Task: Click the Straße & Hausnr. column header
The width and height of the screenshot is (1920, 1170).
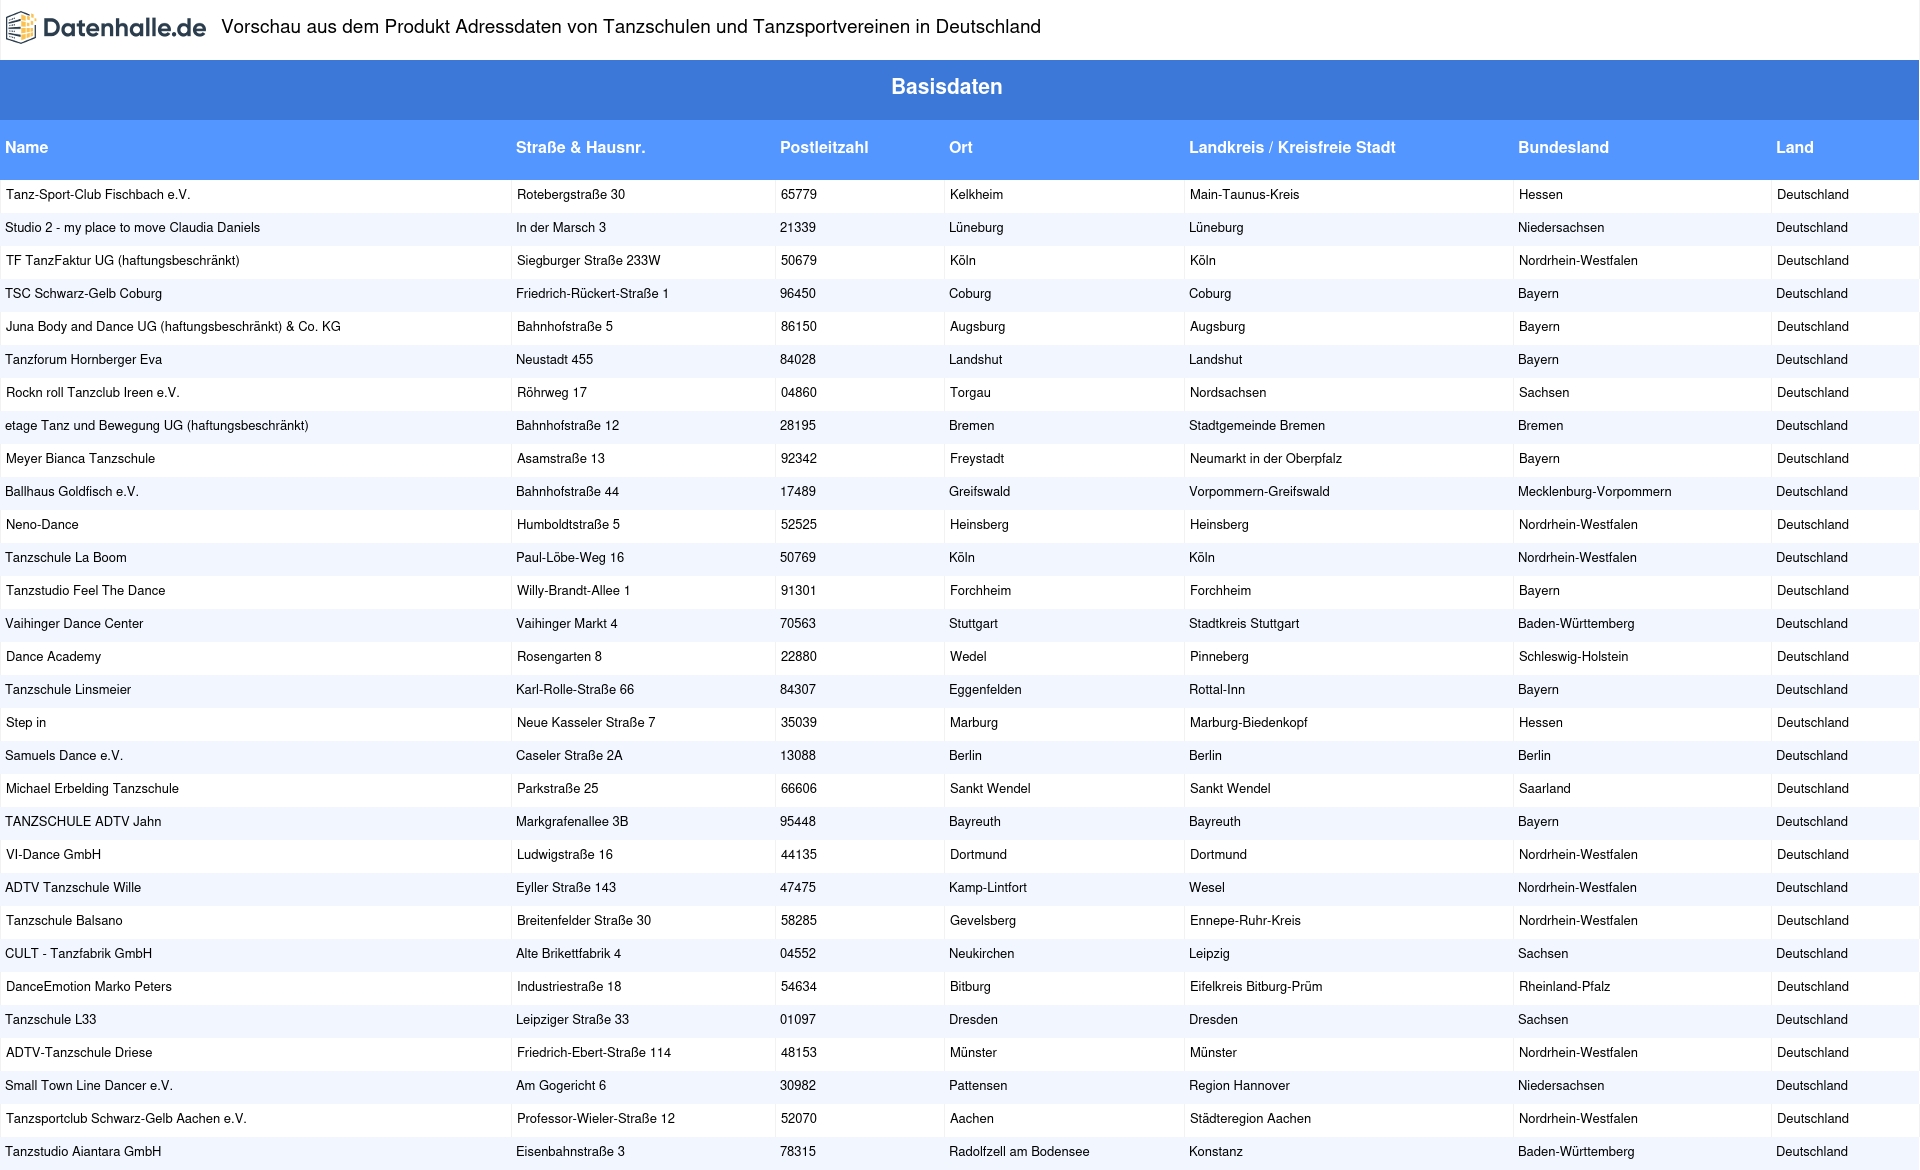Action: pyautogui.click(x=580, y=147)
